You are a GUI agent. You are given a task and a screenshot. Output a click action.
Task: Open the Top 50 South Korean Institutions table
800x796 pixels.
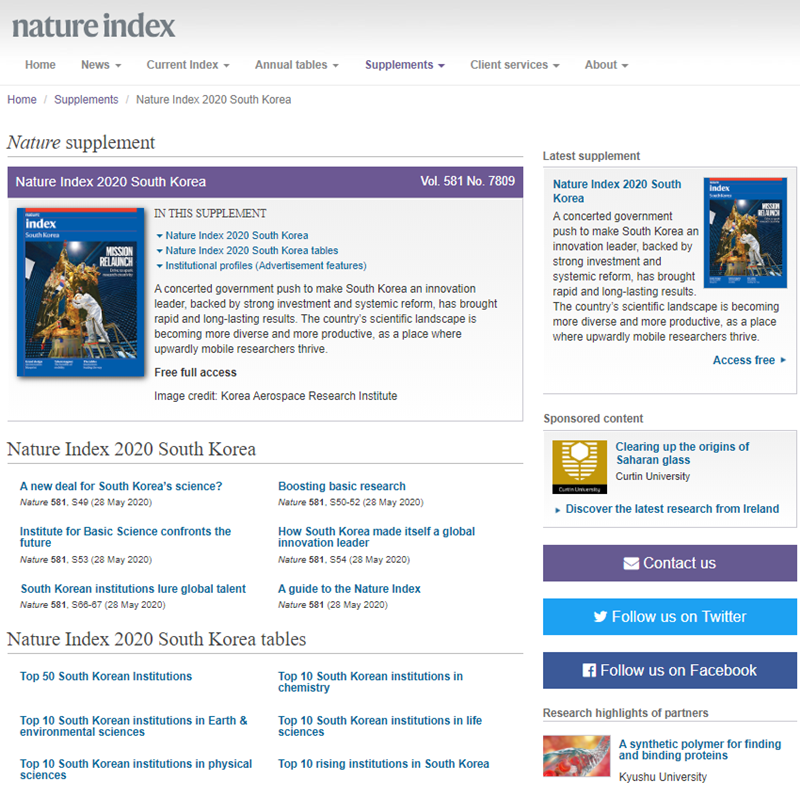tap(106, 676)
